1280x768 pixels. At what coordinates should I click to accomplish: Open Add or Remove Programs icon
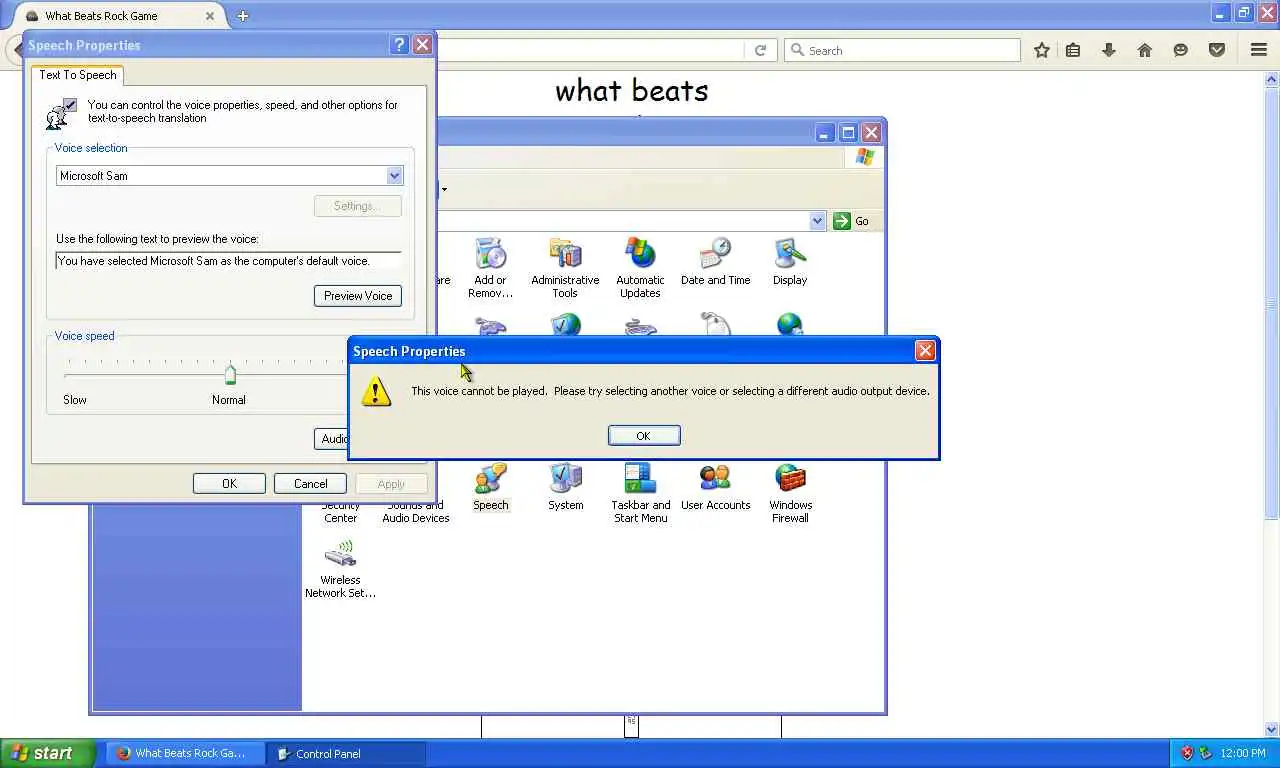[490, 267]
